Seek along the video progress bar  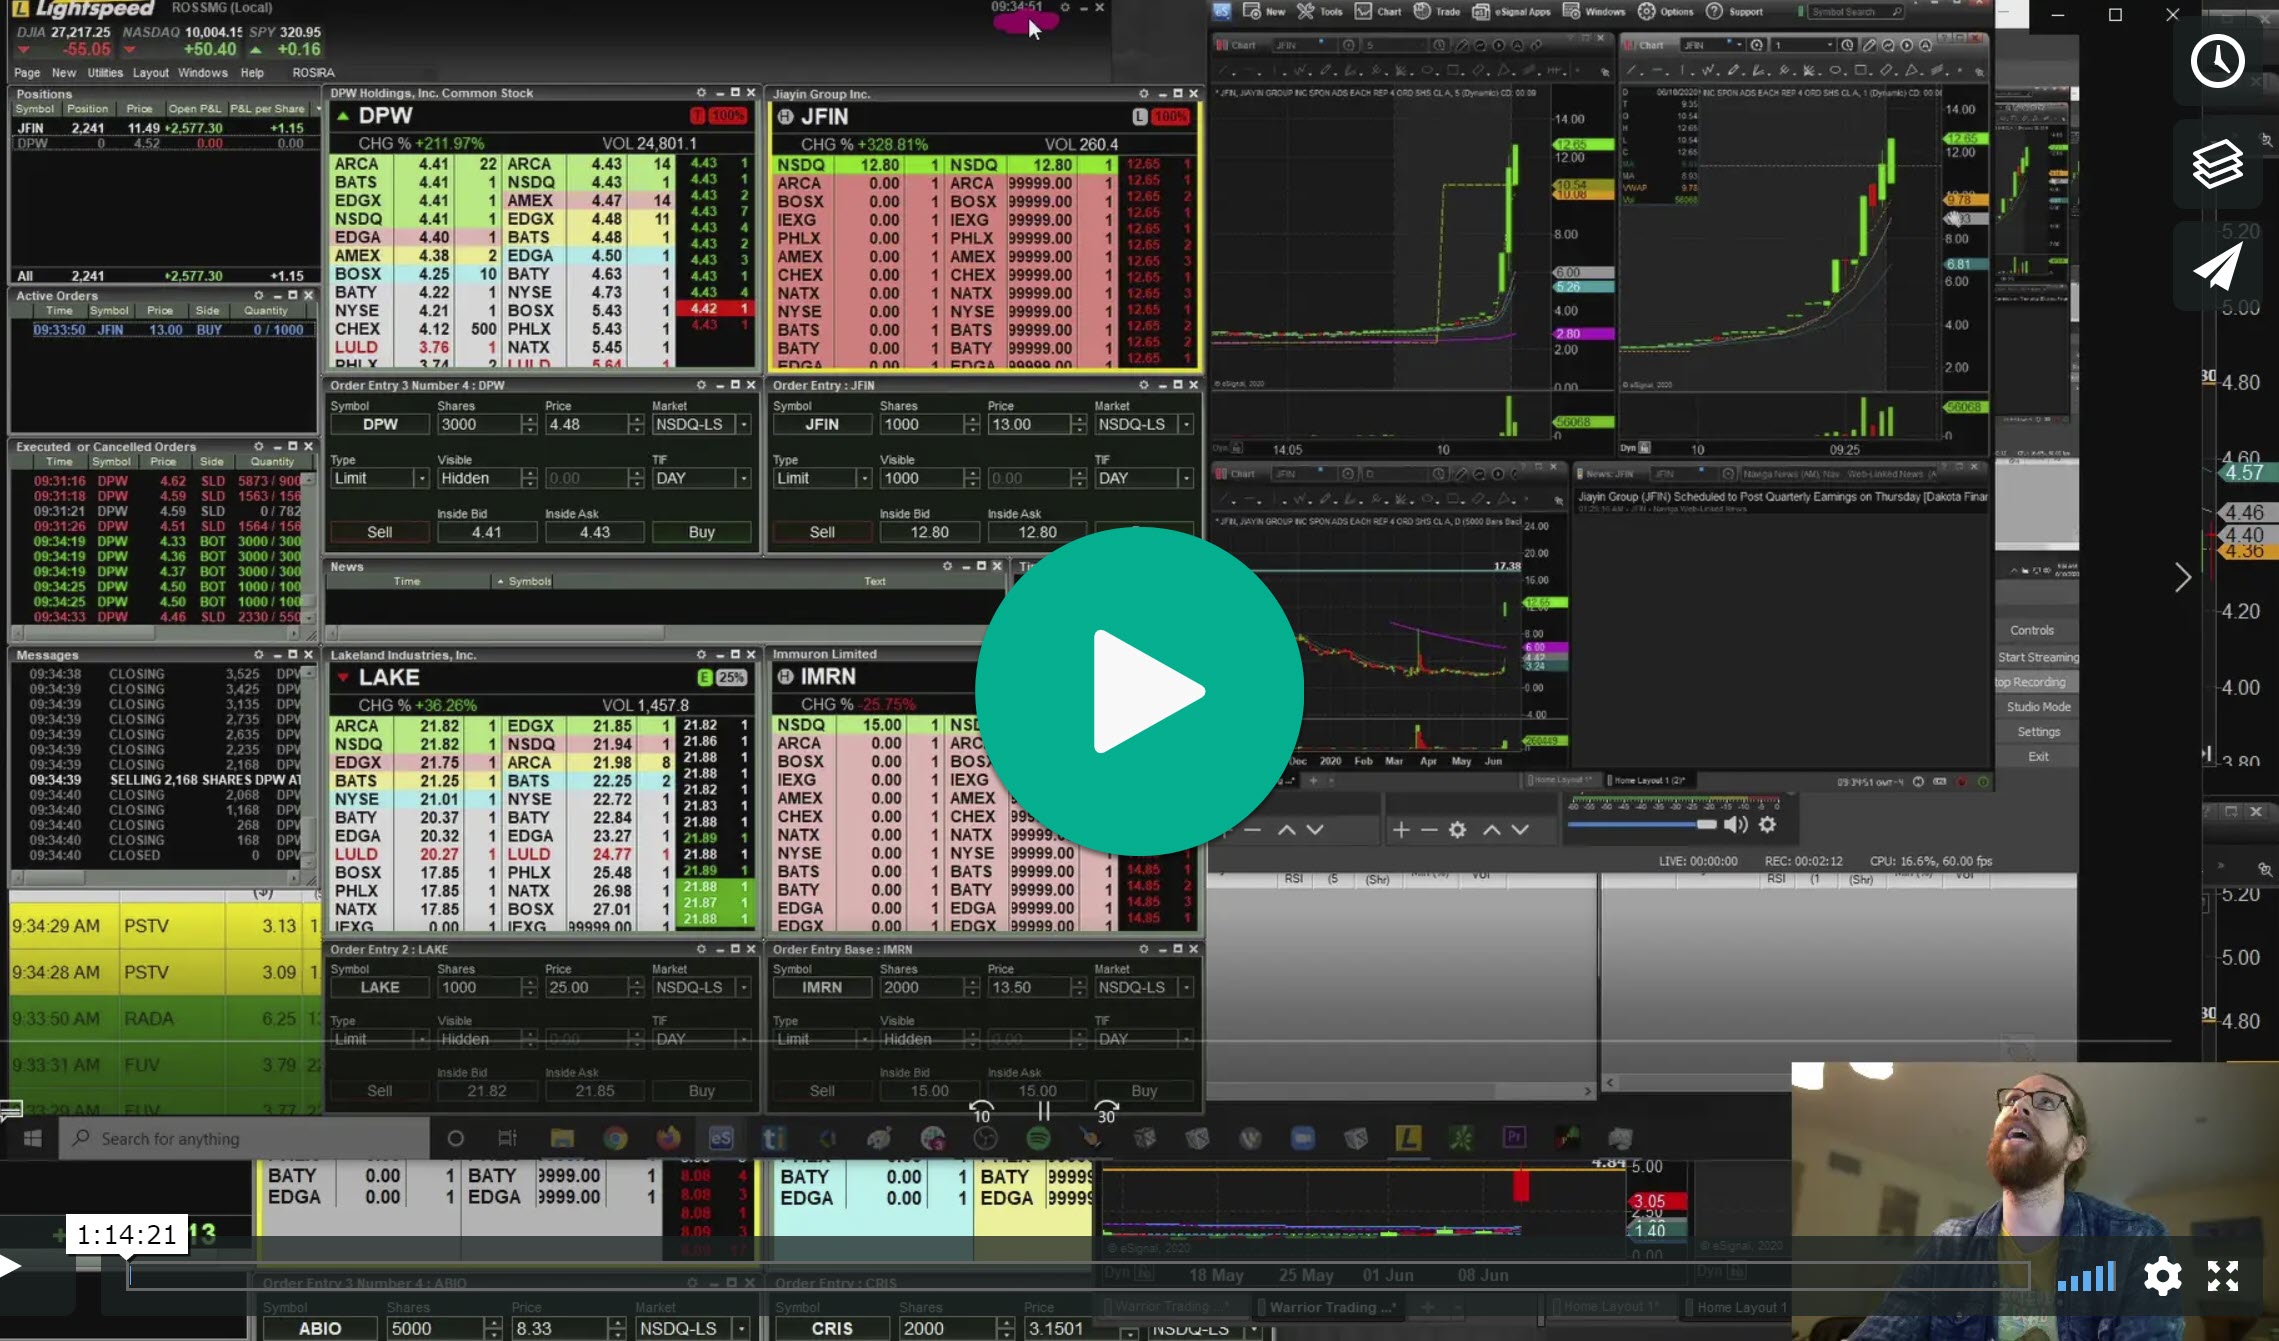click(x=1078, y=1276)
